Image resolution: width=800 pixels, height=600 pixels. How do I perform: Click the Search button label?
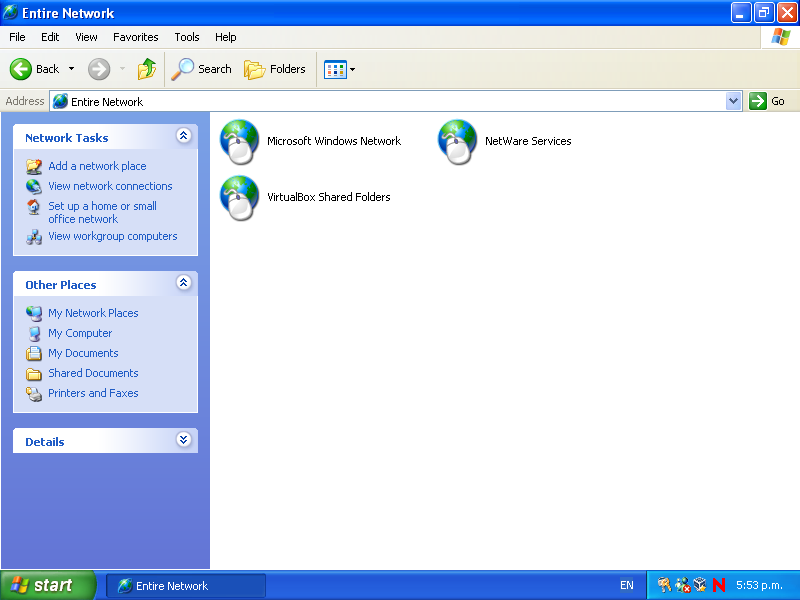215,69
